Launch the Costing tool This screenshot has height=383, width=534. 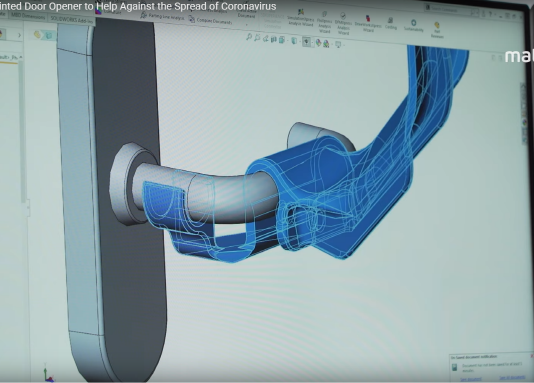[391, 24]
